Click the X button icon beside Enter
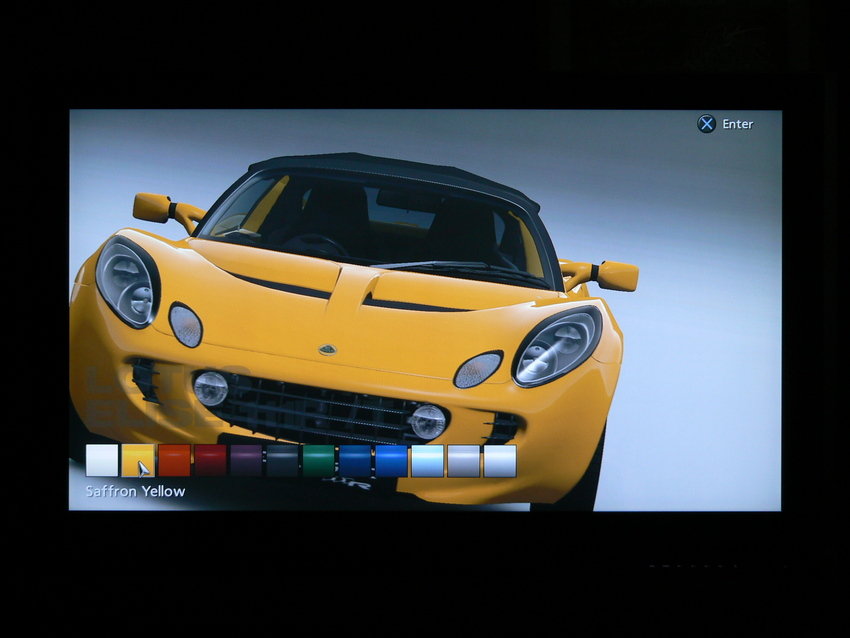Viewport: 850px width, 638px height. (x=706, y=124)
